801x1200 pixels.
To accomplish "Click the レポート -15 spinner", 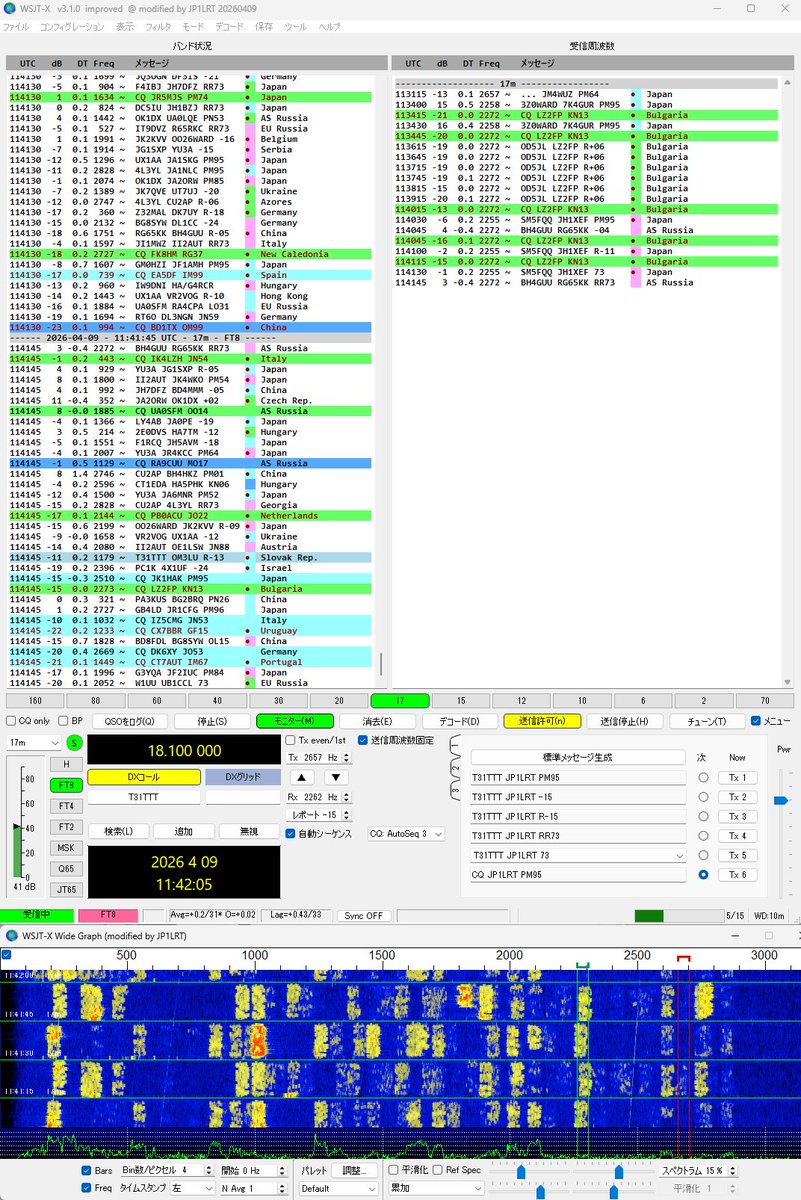I will [x=318, y=815].
